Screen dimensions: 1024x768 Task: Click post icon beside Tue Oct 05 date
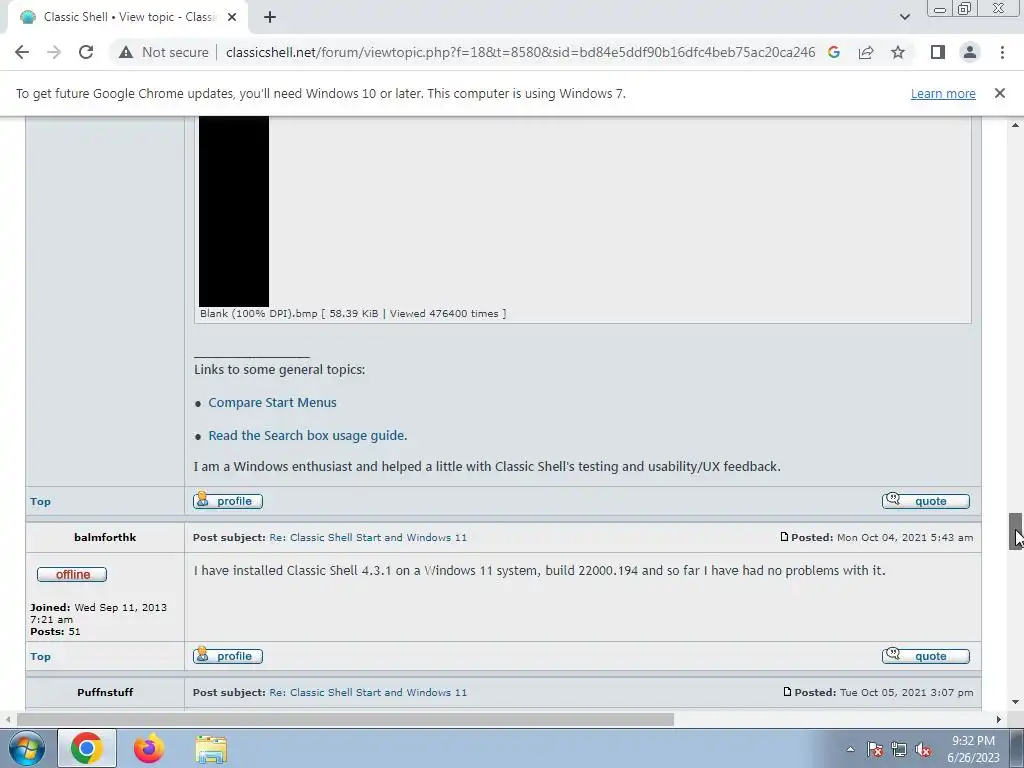[788, 692]
